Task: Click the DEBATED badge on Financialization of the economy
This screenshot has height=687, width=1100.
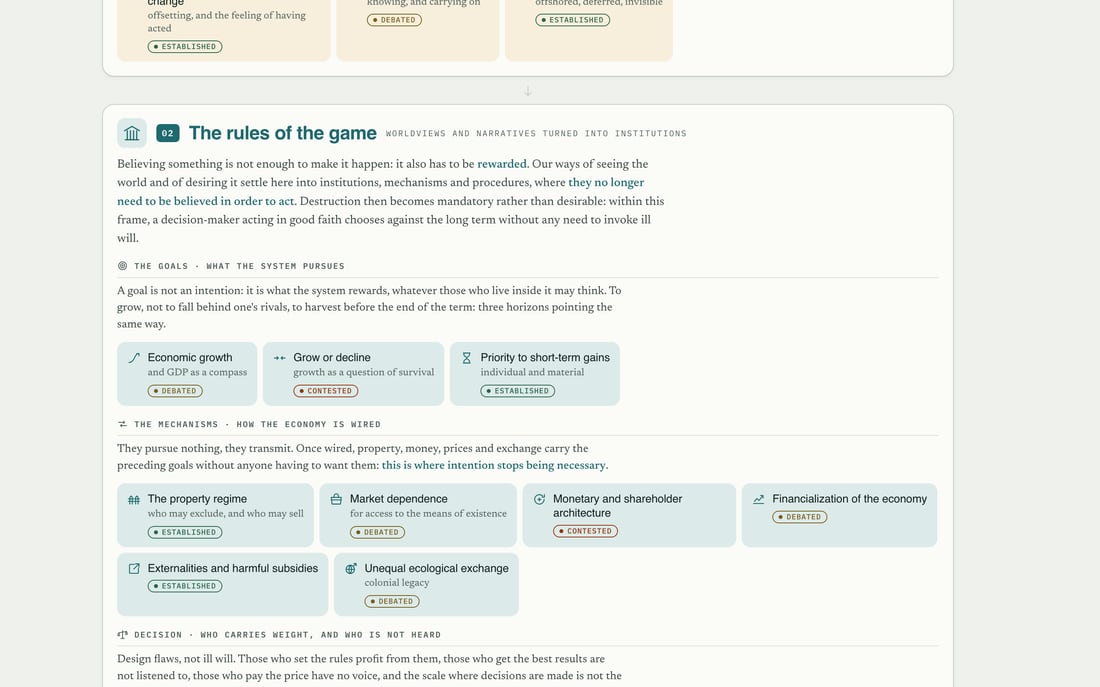Action: point(800,517)
